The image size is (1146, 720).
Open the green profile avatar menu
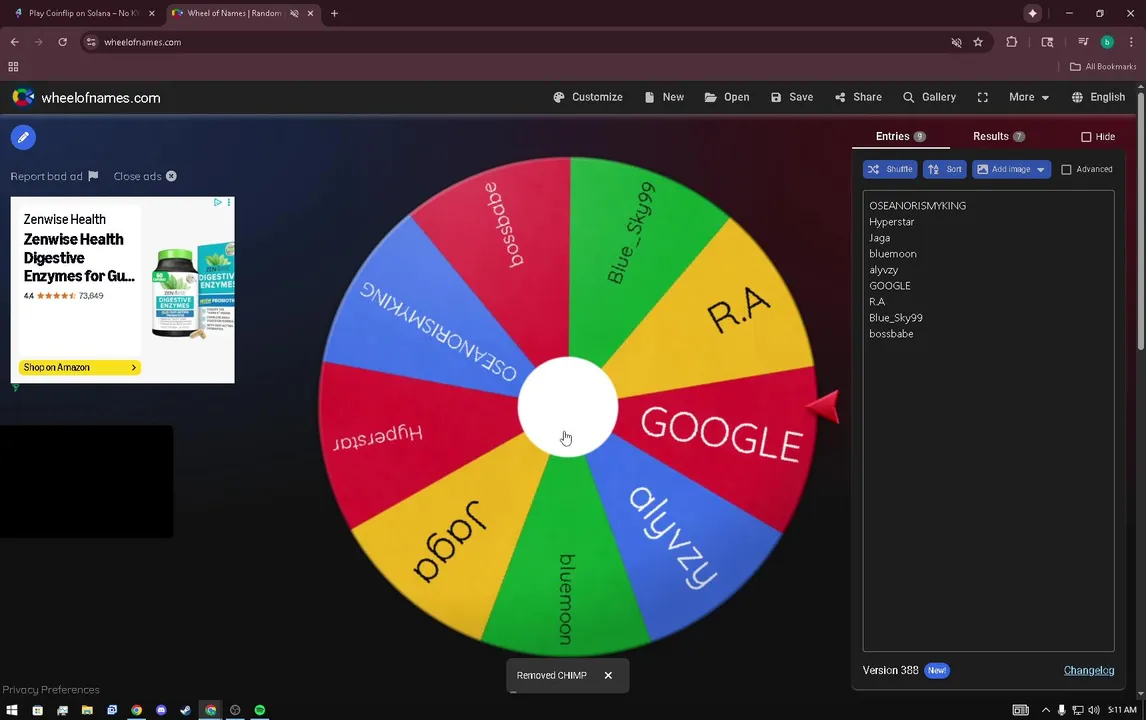[1107, 42]
